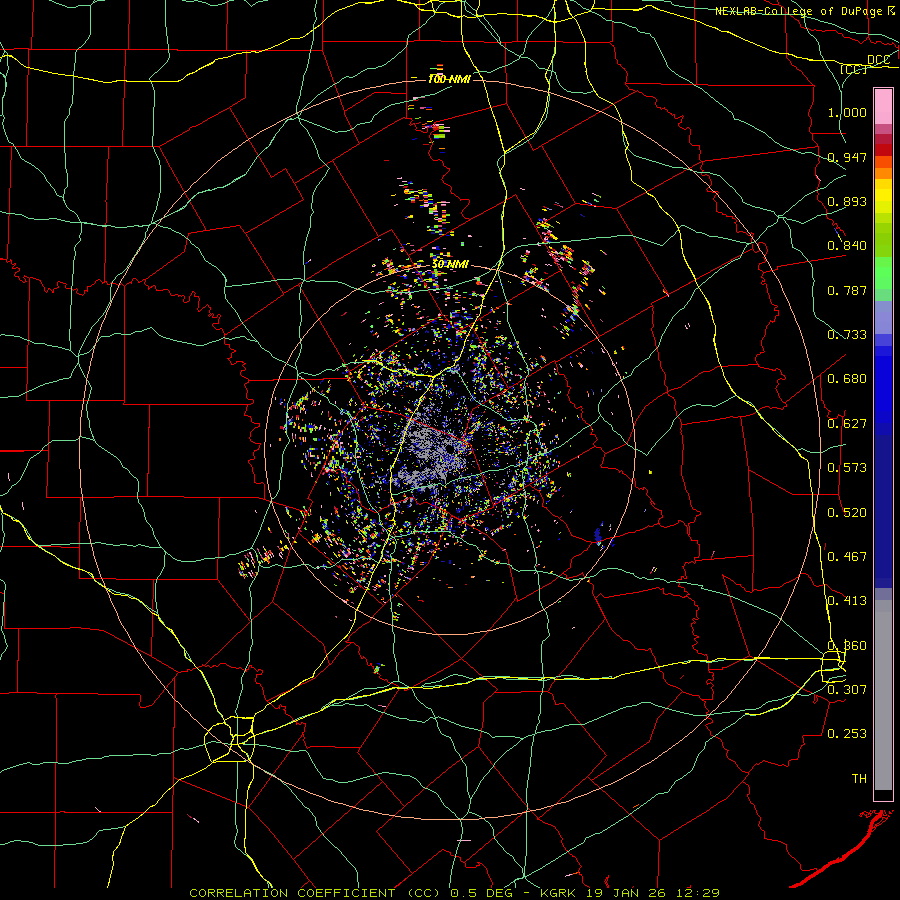Click the 100 NMI range ring label
The width and height of the screenshot is (900, 900).
click(449, 79)
